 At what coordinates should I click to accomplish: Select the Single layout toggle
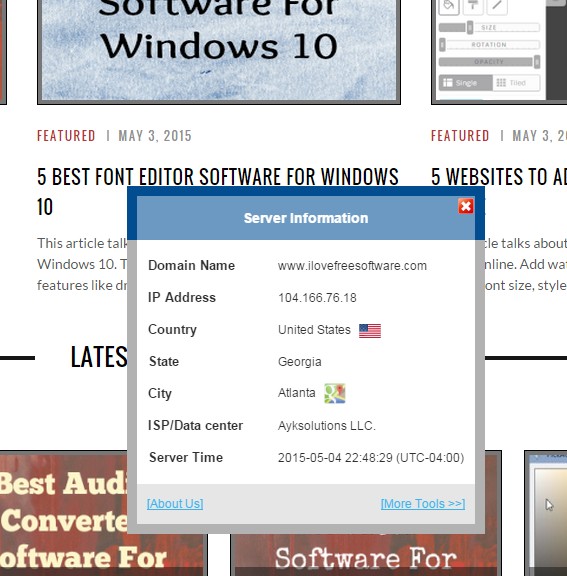(466, 83)
